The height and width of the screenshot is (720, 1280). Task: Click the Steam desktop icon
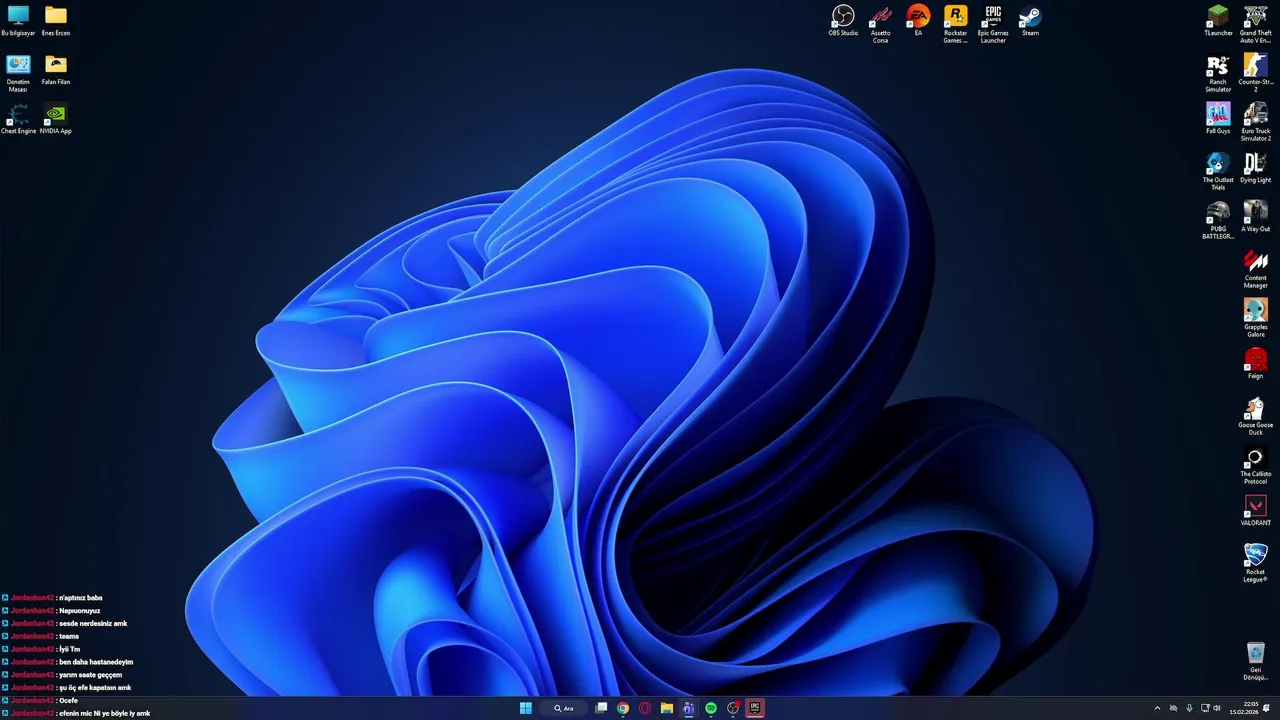1030,21
